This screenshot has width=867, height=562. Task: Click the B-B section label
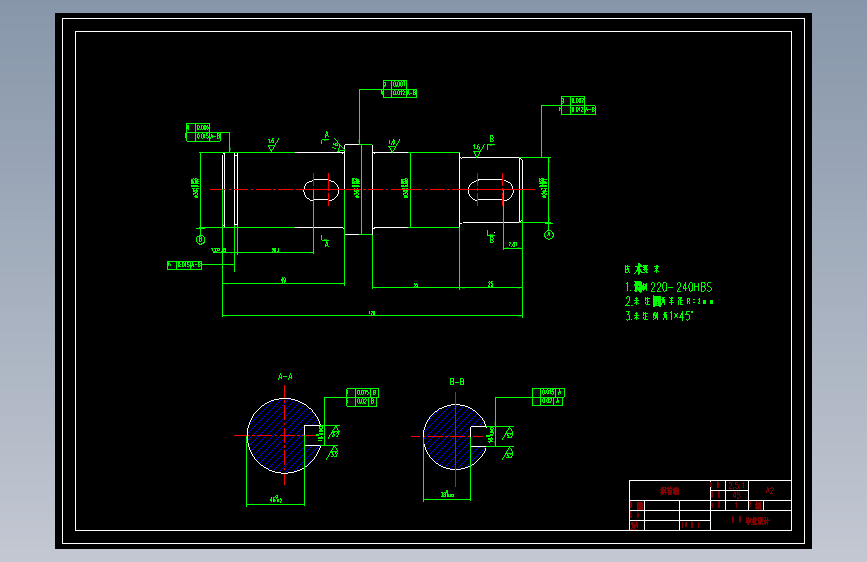point(457,382)
